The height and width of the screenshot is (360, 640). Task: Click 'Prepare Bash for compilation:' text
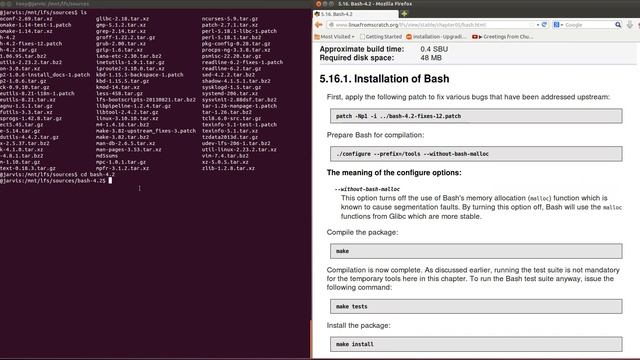click(x=375, y=135)
